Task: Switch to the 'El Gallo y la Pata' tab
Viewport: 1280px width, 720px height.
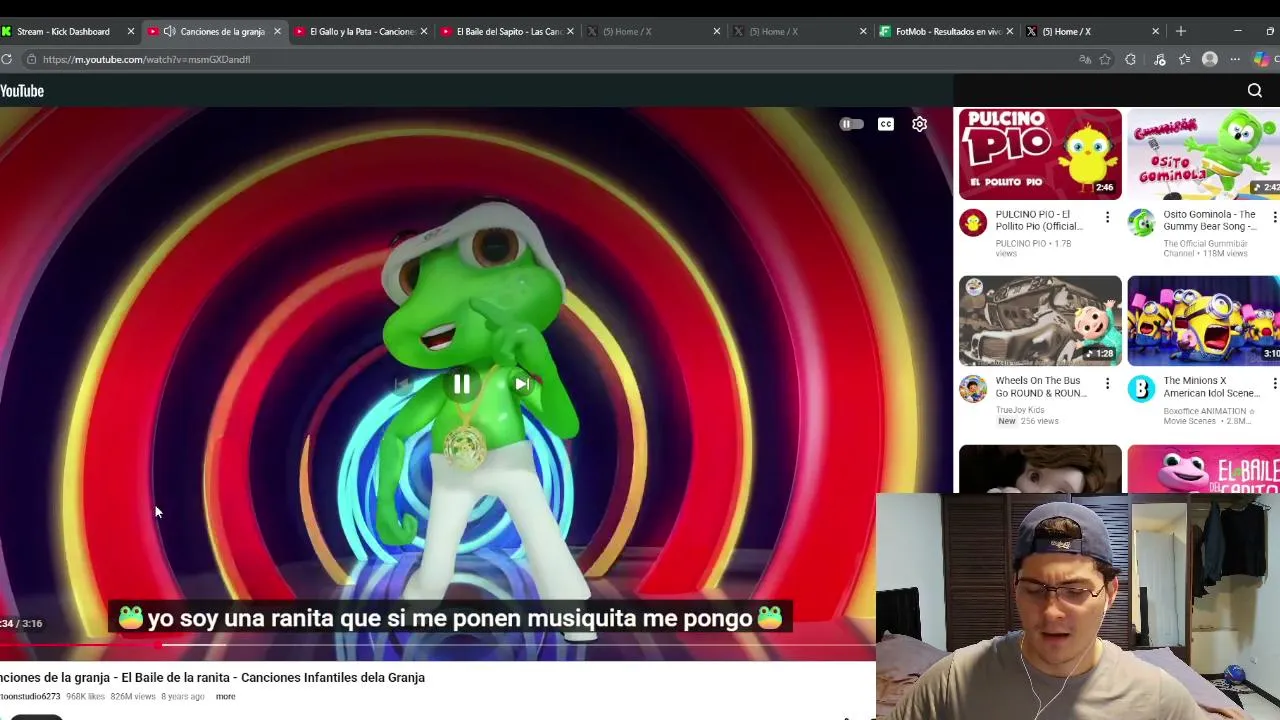Action: [x=361, y=31]
